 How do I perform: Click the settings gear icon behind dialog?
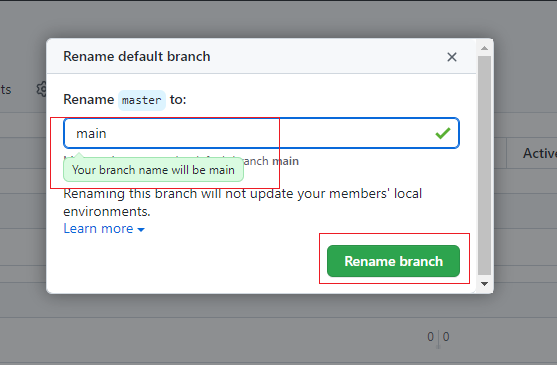(42, 89)
